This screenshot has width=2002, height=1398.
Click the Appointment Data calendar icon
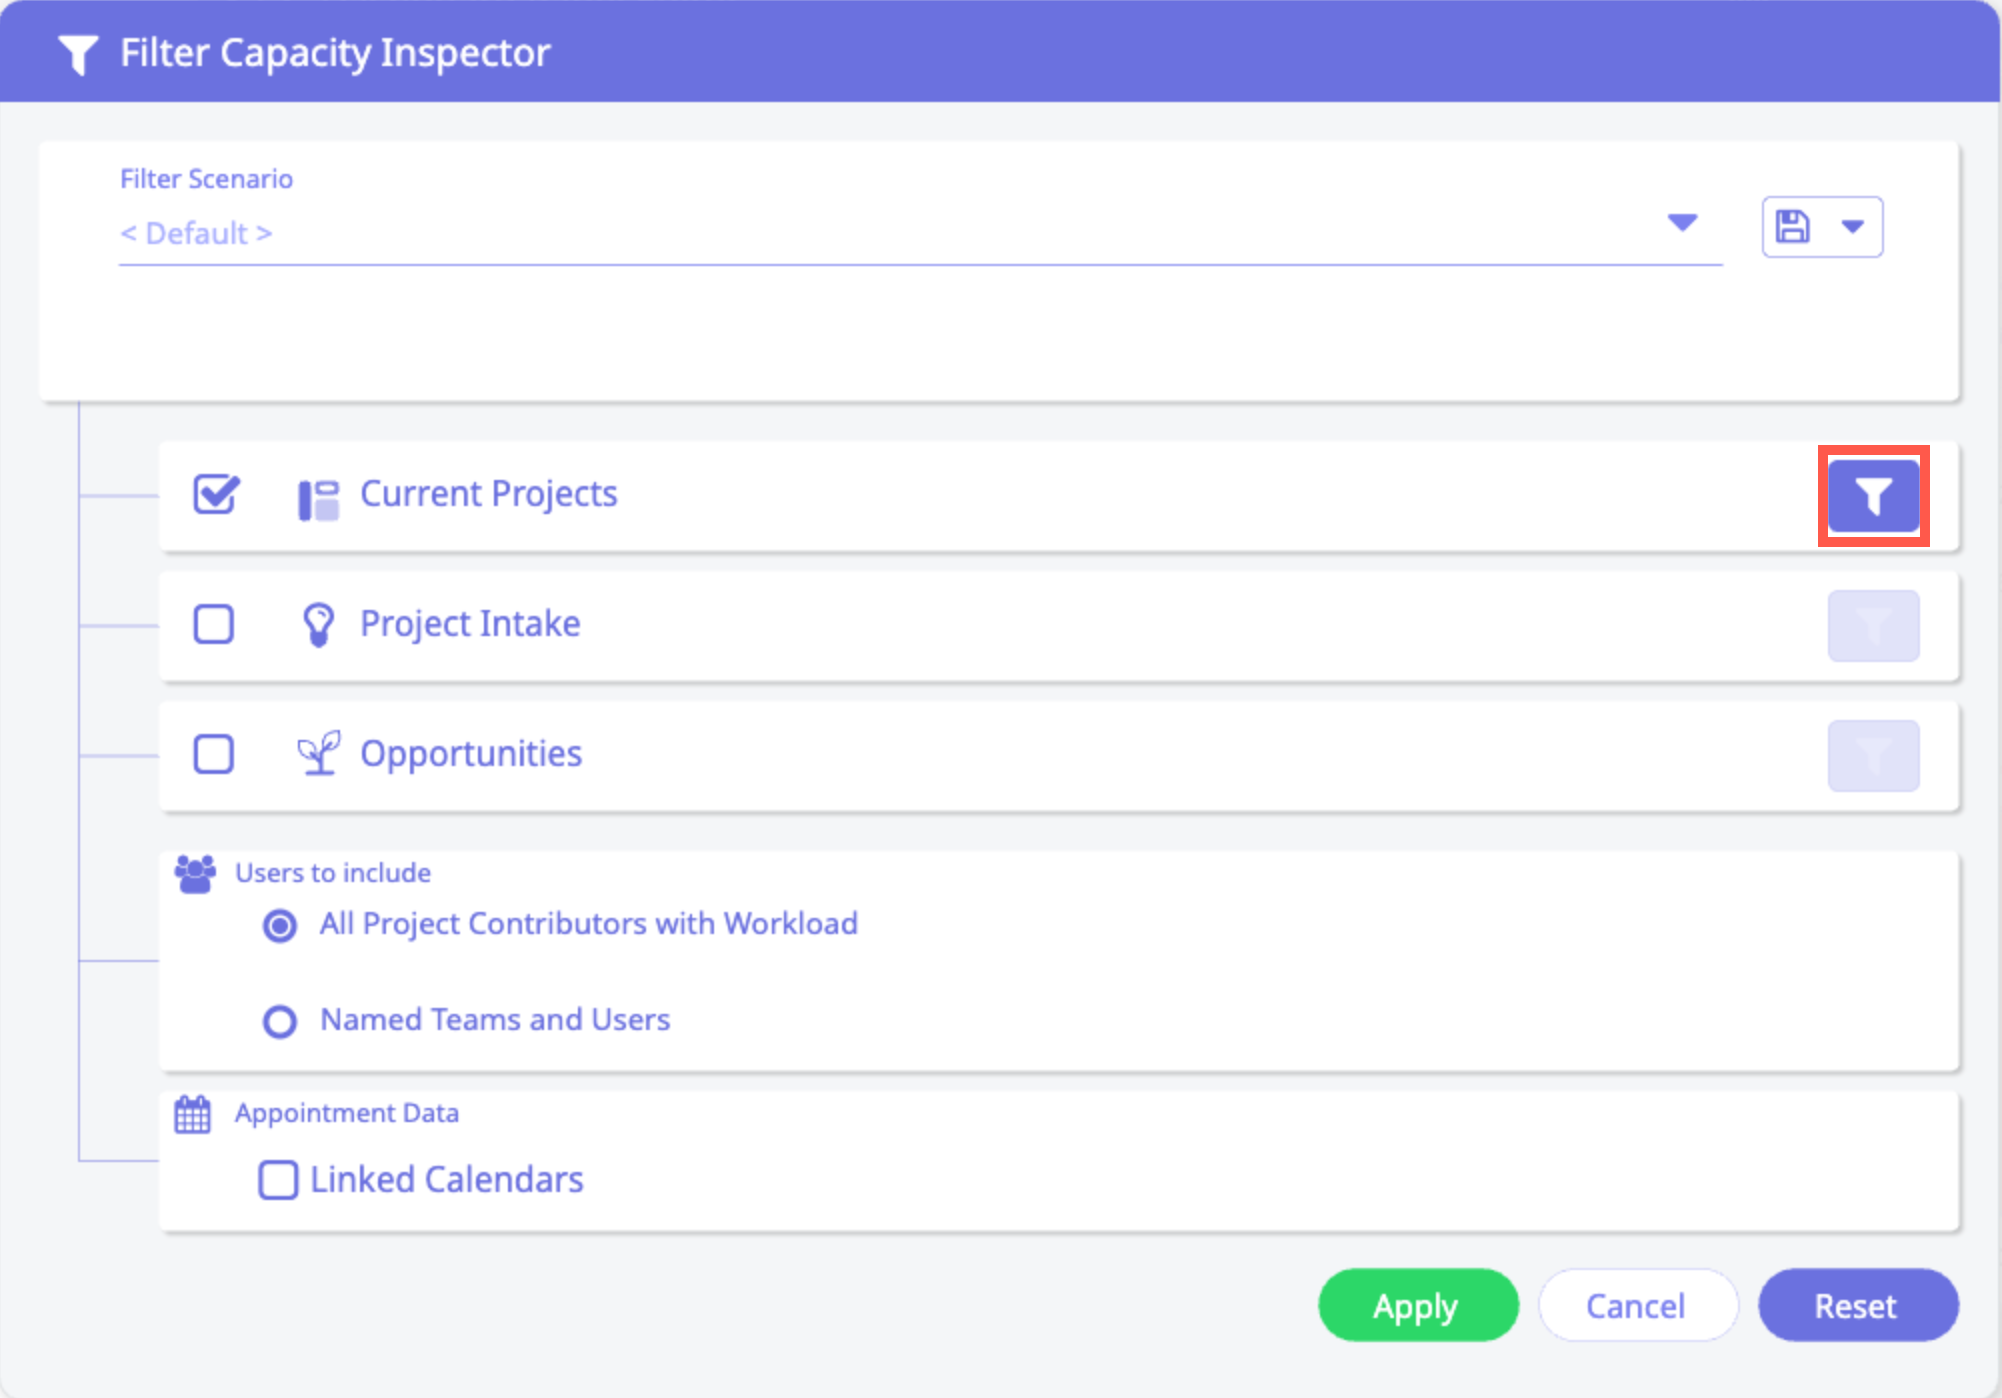click(x=193, y=1114)
